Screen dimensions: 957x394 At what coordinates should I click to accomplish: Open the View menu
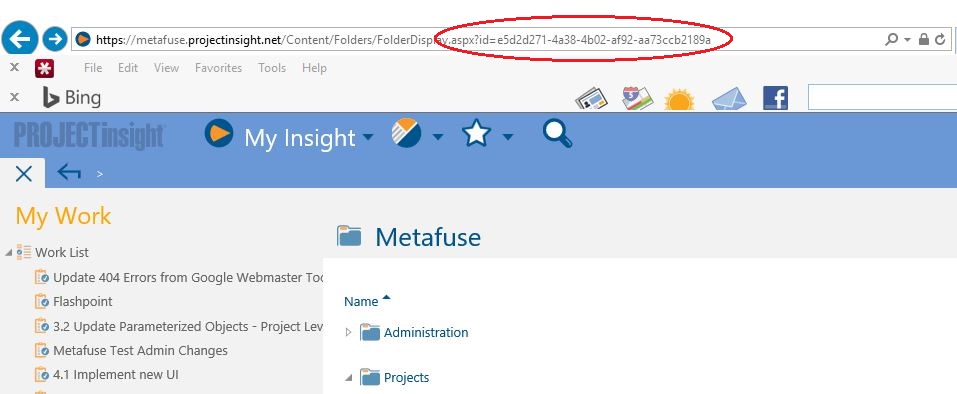166,68
